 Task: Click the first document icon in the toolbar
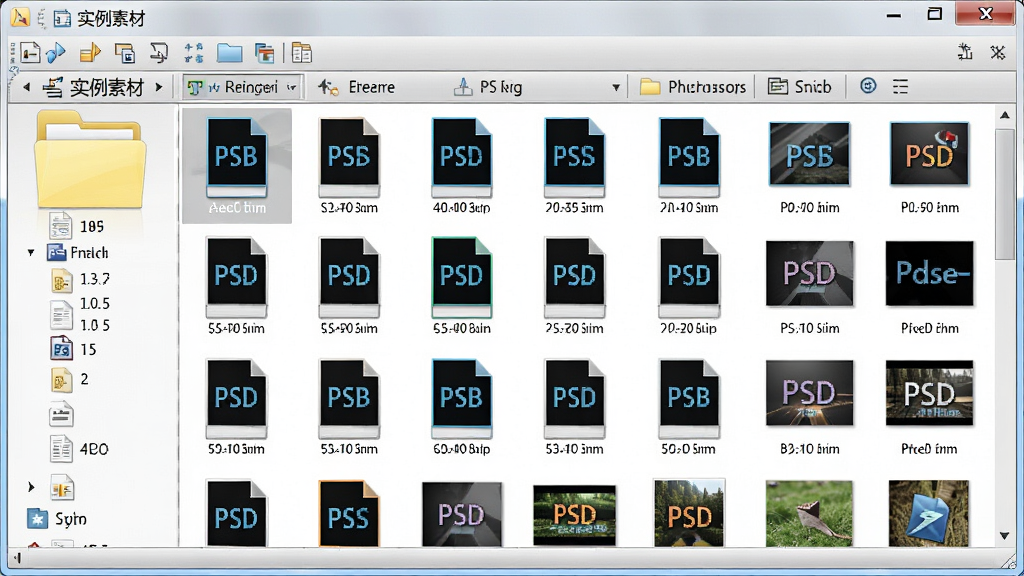click(29, 53)
